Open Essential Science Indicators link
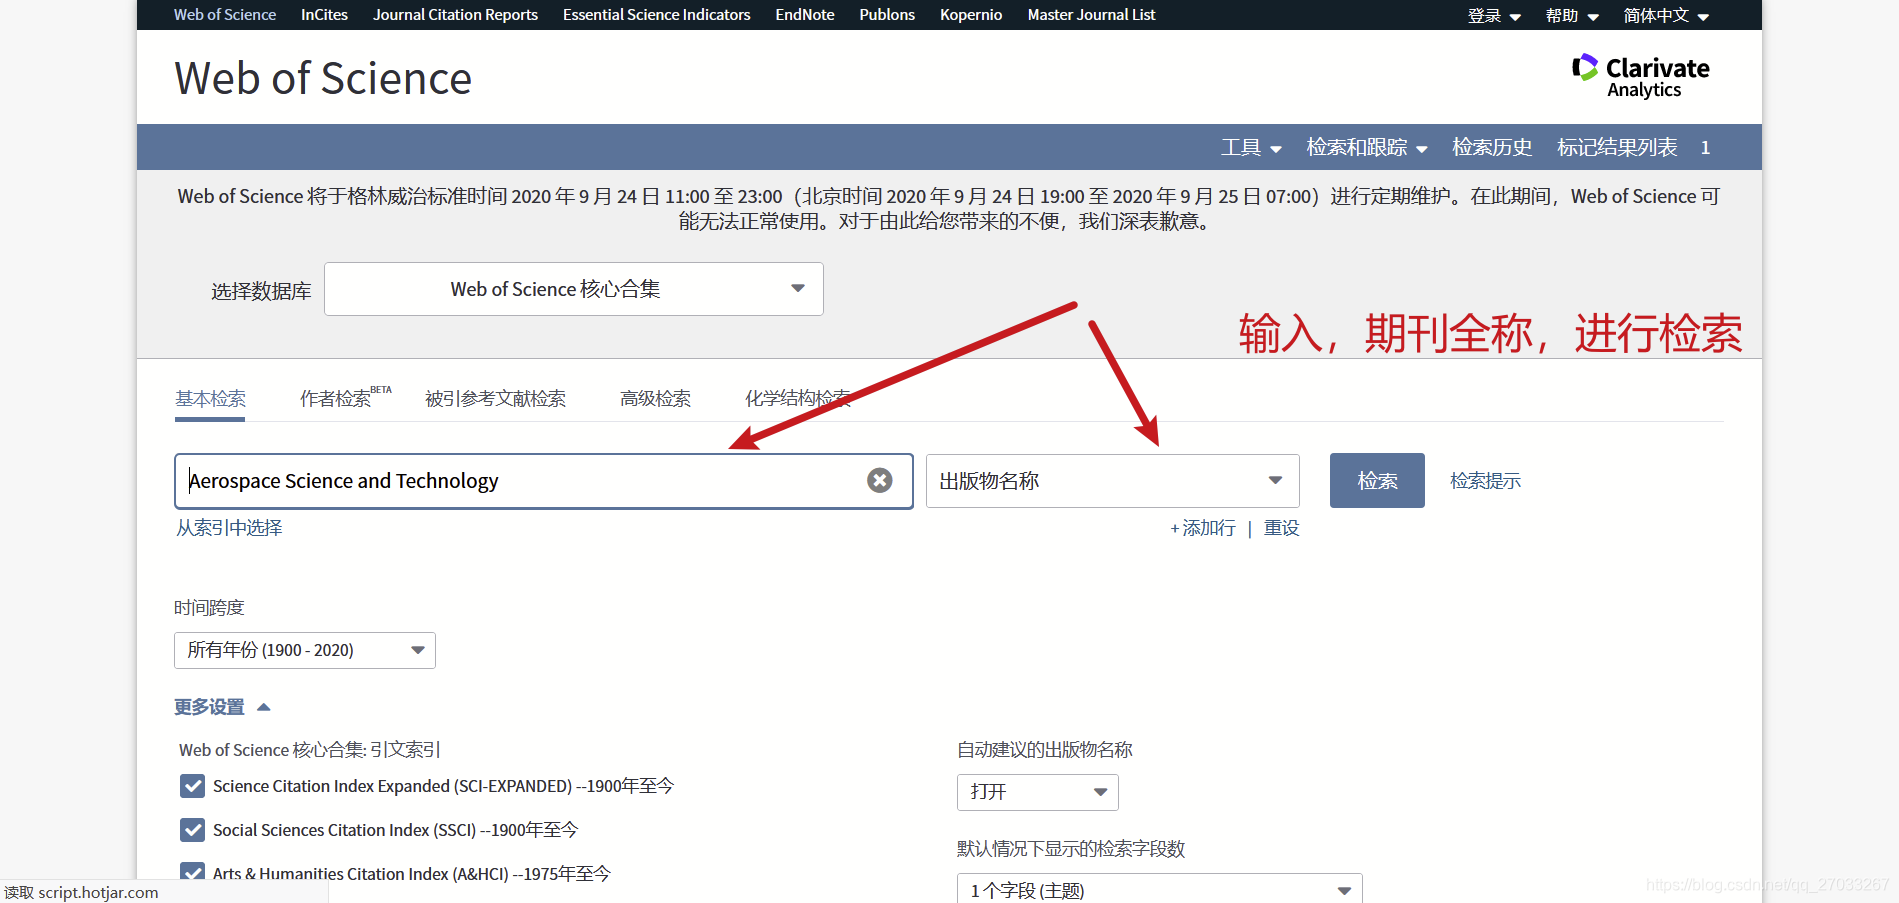Image resolution: width=1899 pixels, height=903 pixels. click(x=657, y=15)
